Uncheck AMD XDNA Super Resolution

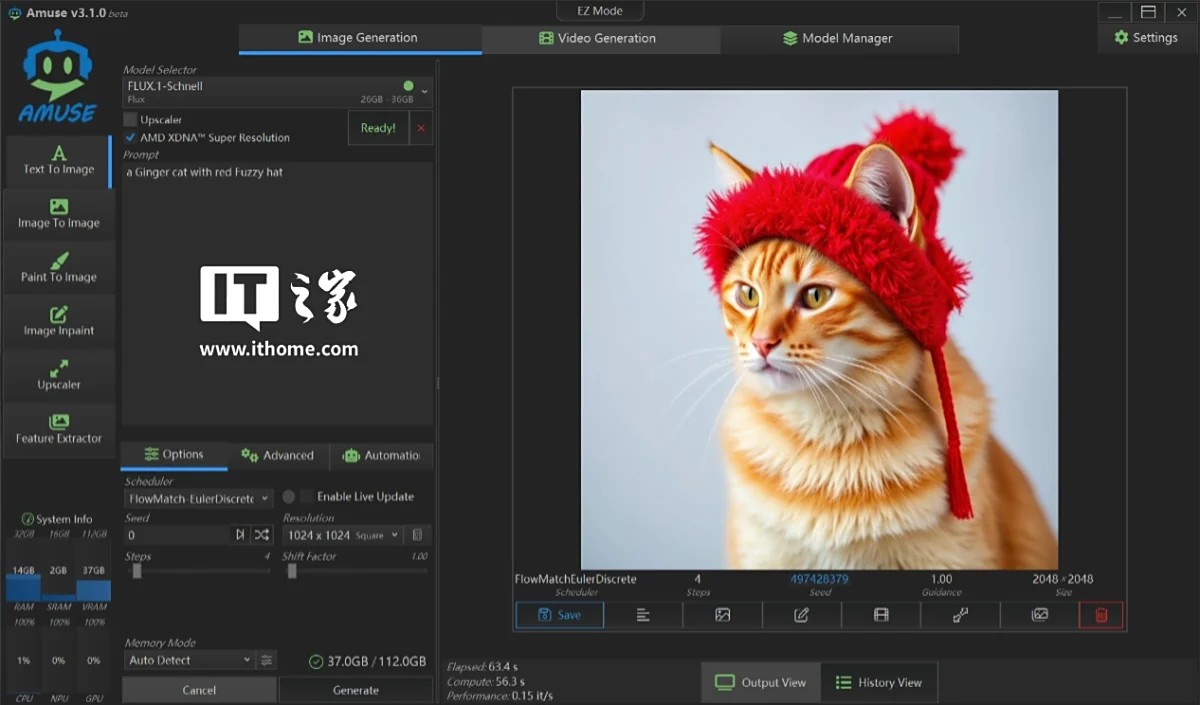pyautogui.click(x=130, y=138)
